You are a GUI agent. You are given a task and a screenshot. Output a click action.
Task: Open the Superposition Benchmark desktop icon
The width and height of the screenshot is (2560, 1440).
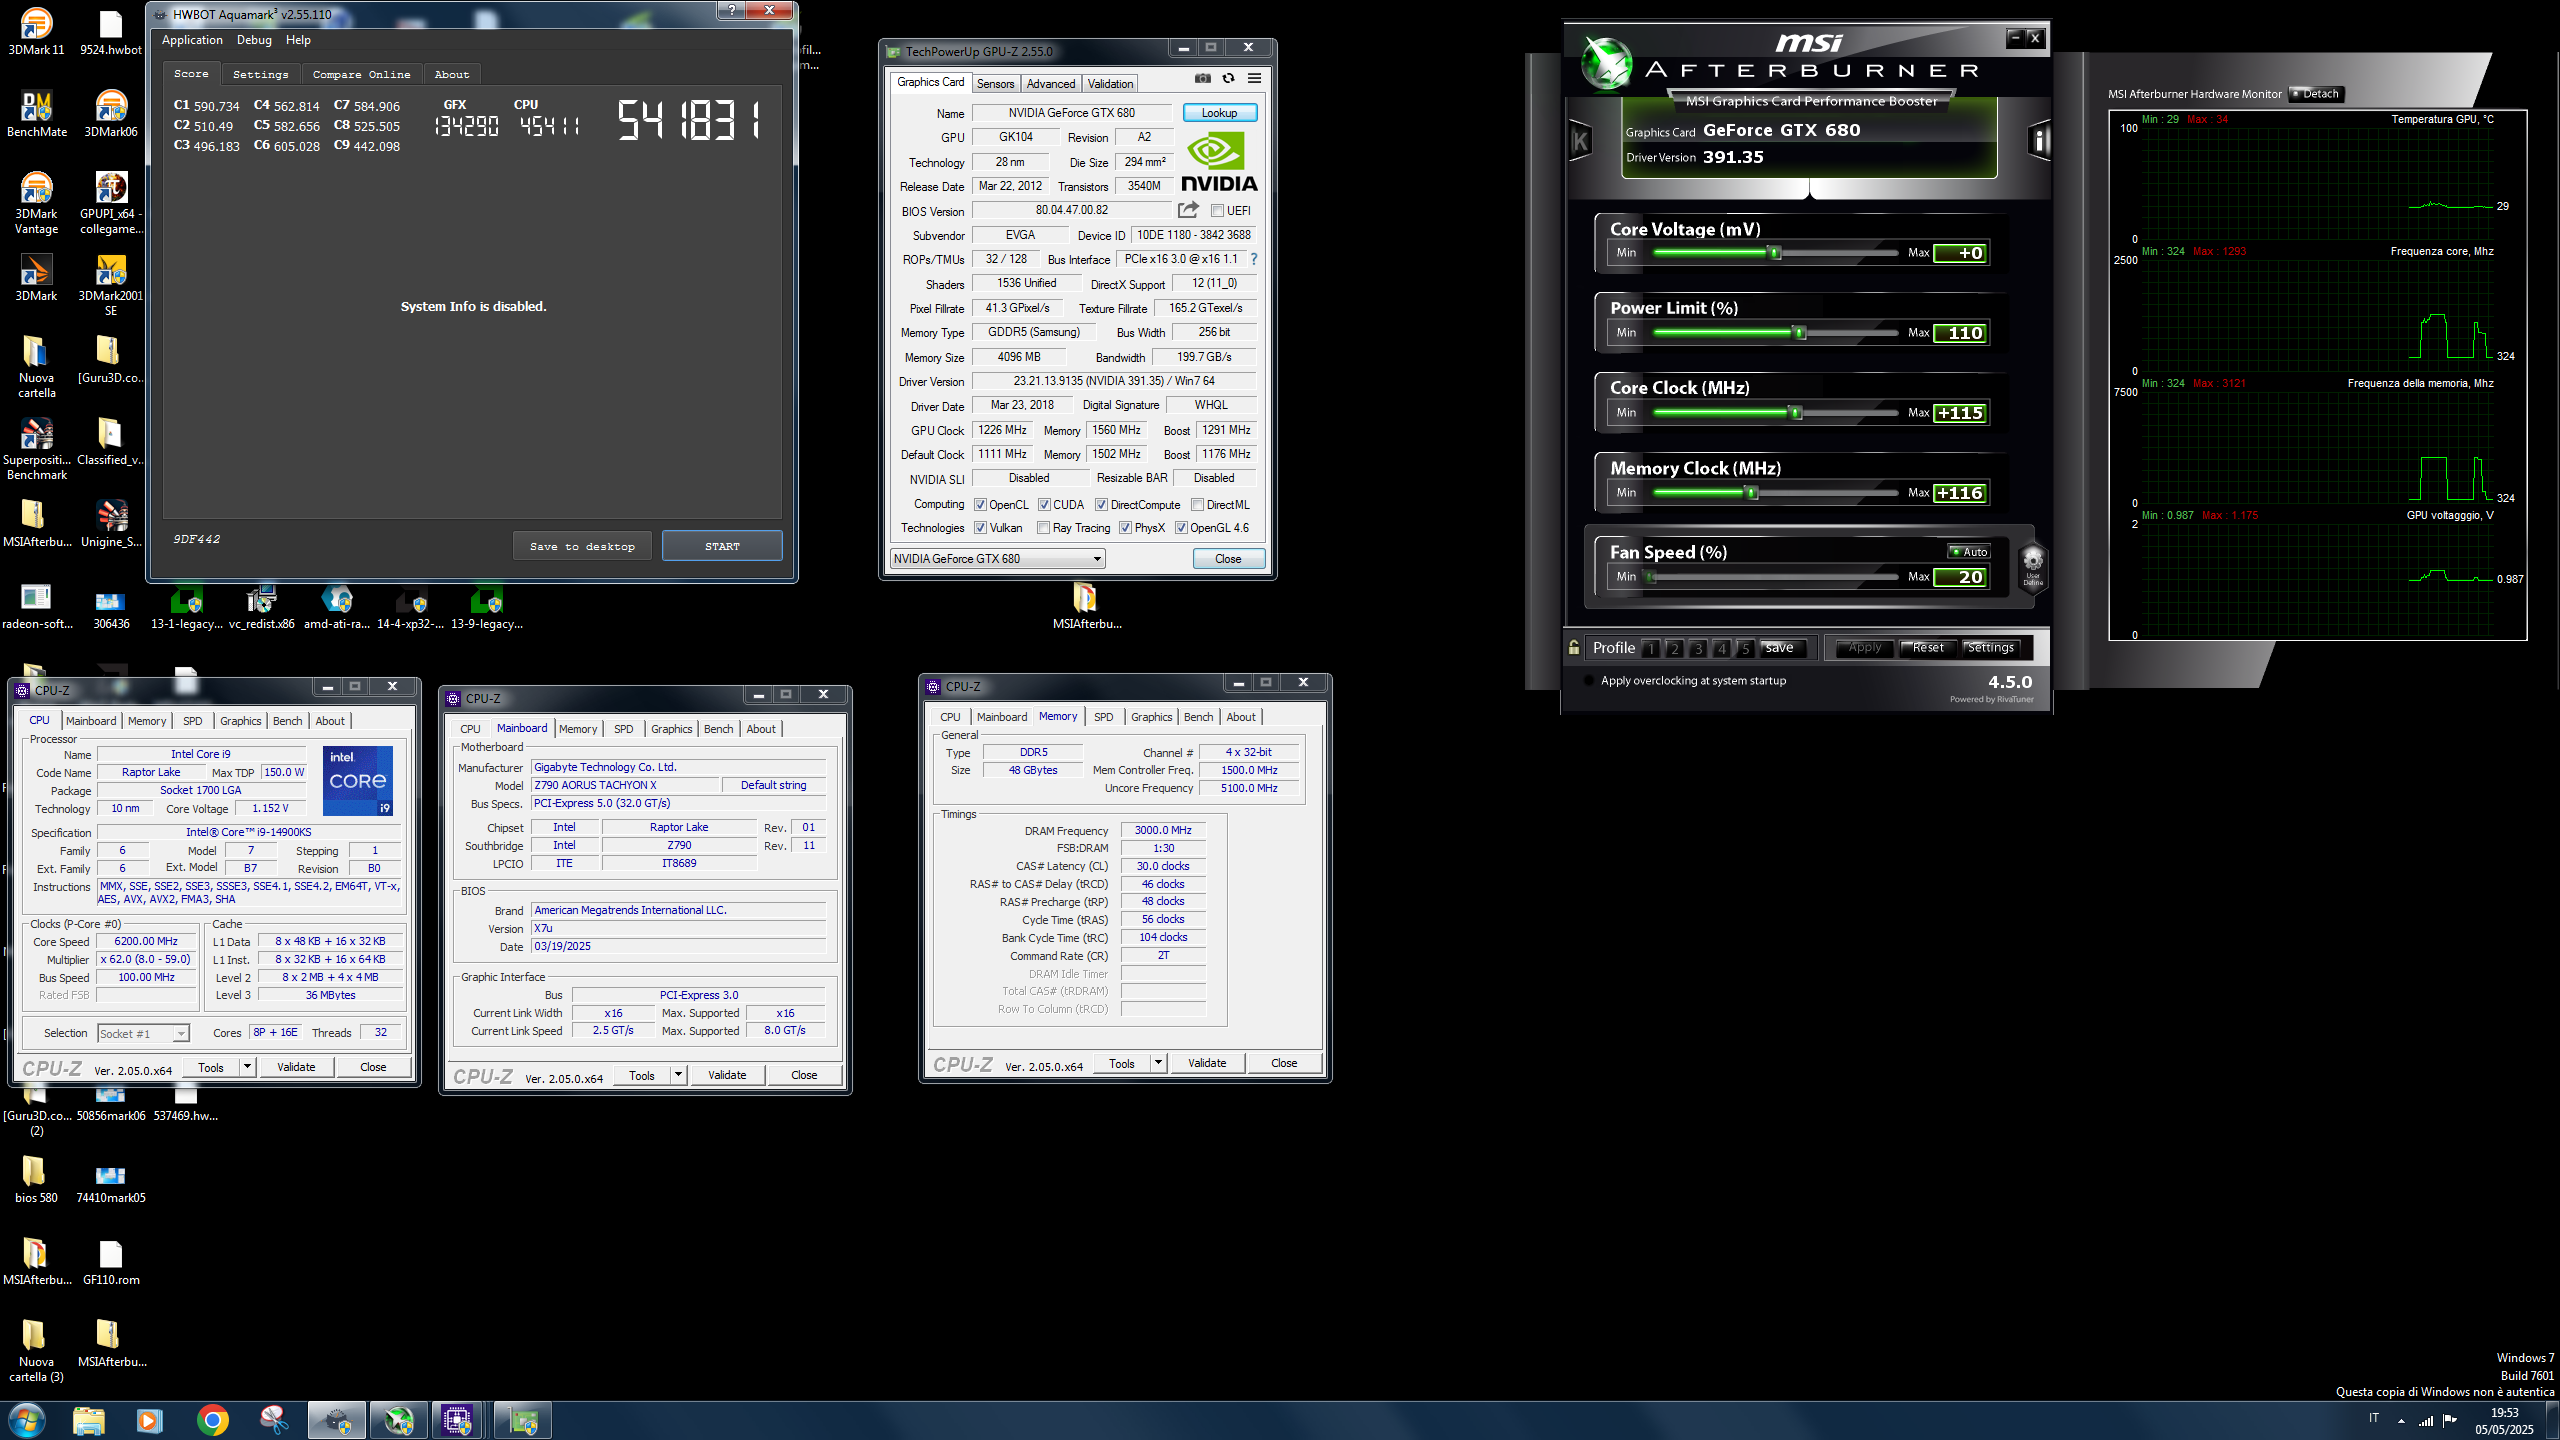tap(36, 448)
